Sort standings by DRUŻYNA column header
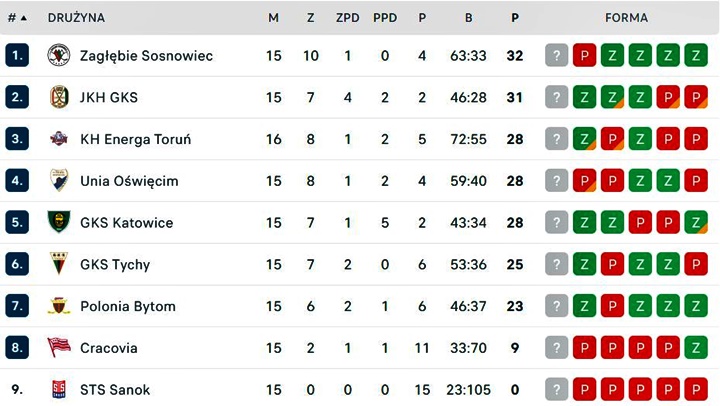Screen dimensions: 720x406 click(76, 18)
